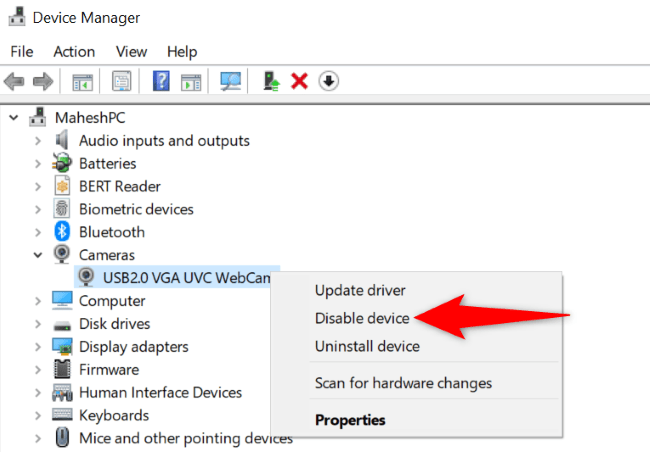Select the Keyboards tree item

click(114, 416)
